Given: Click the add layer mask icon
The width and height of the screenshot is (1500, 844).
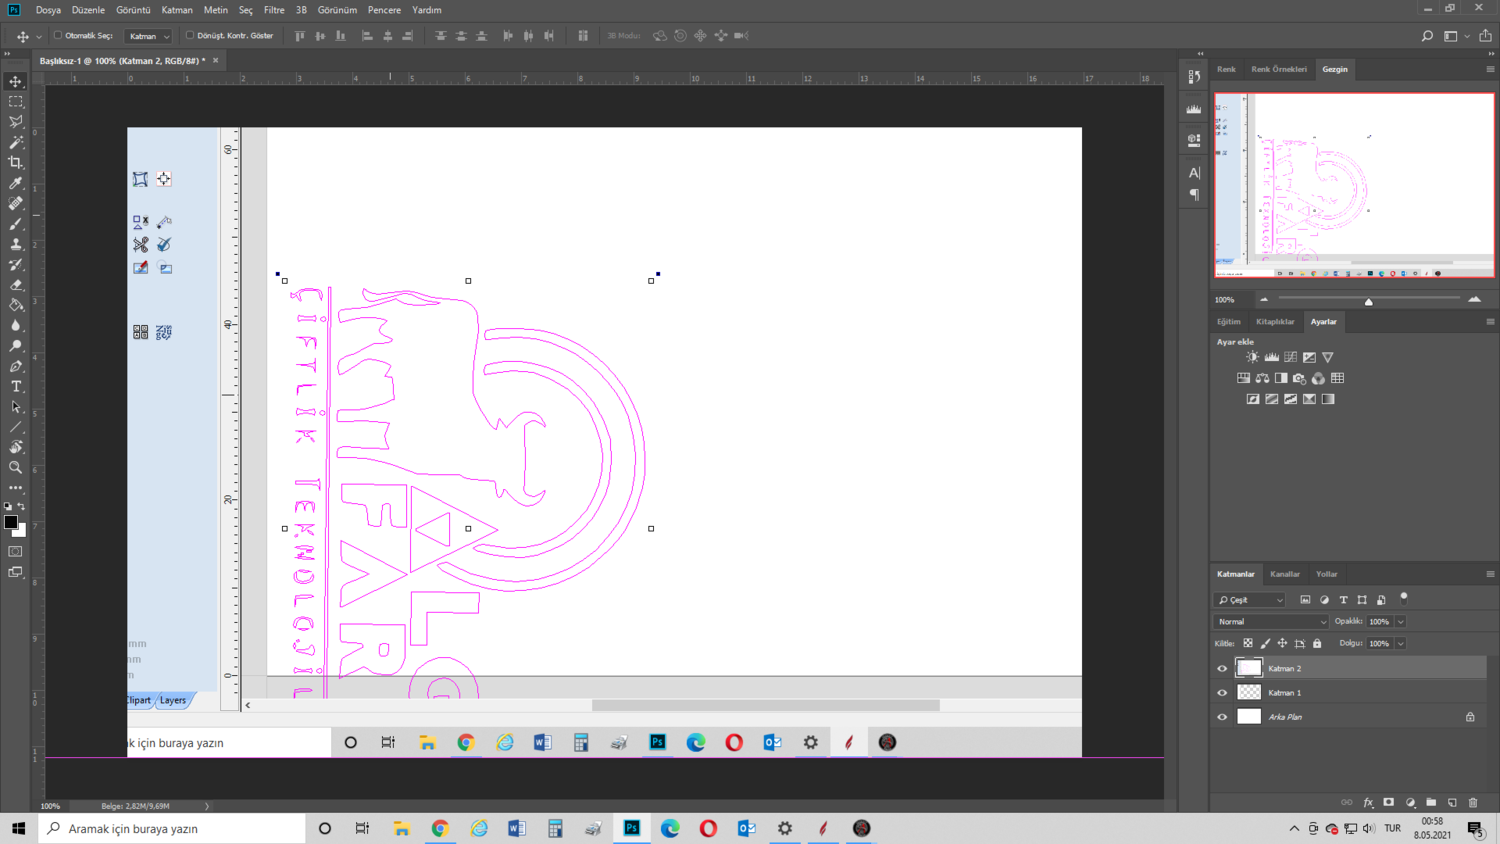Looking at the screenshot, I should tap(1389, 802).
